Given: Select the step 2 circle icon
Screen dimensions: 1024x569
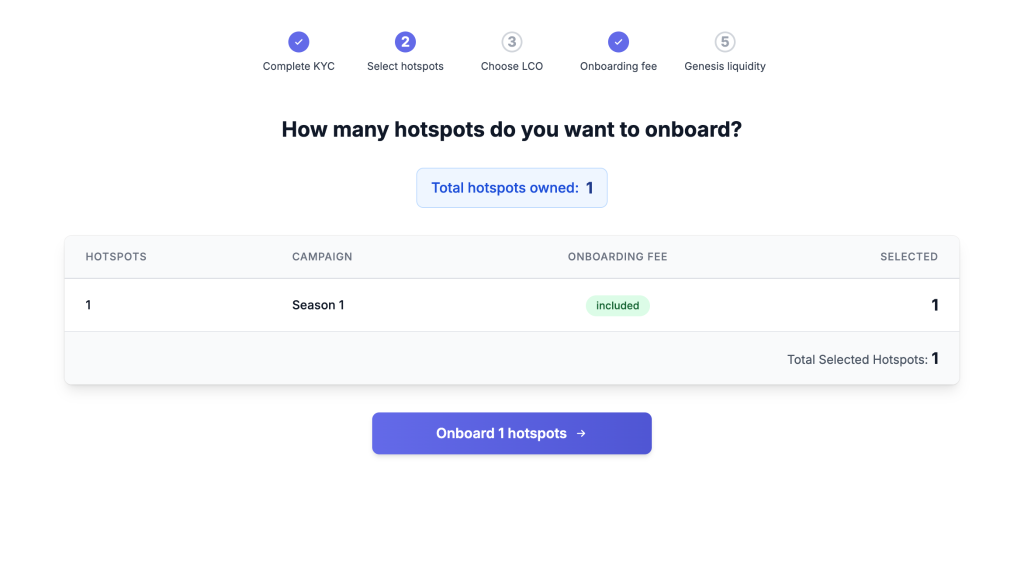Looking at the screenshot, I should pos(405,42).
